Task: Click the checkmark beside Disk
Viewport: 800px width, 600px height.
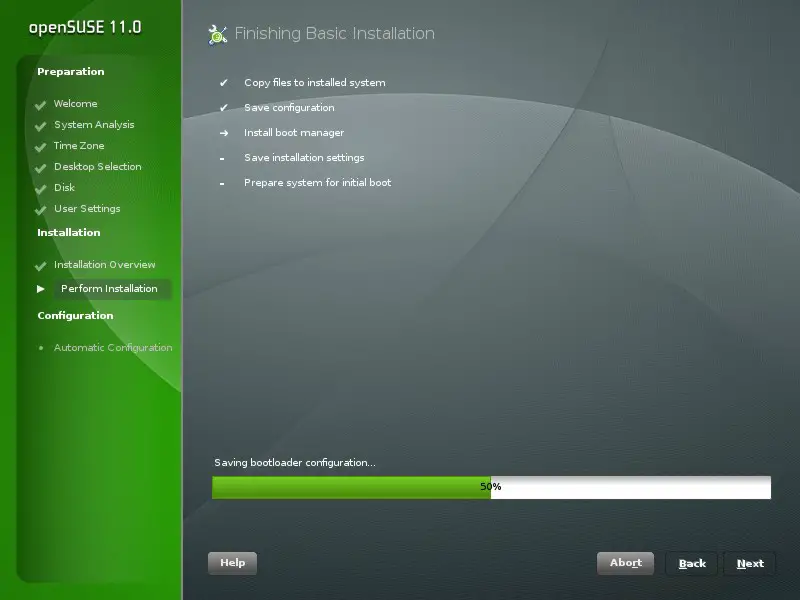Action: (x=40, y=189)
